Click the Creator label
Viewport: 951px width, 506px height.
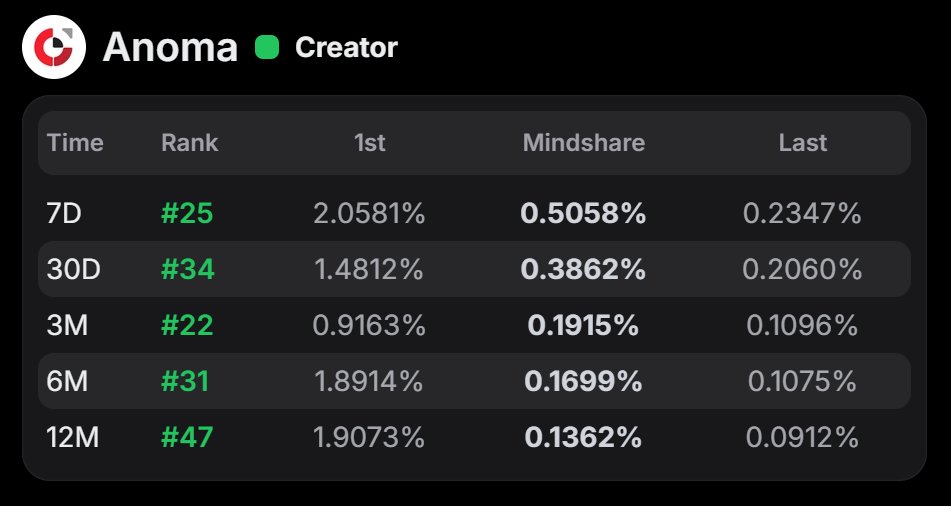346,47
